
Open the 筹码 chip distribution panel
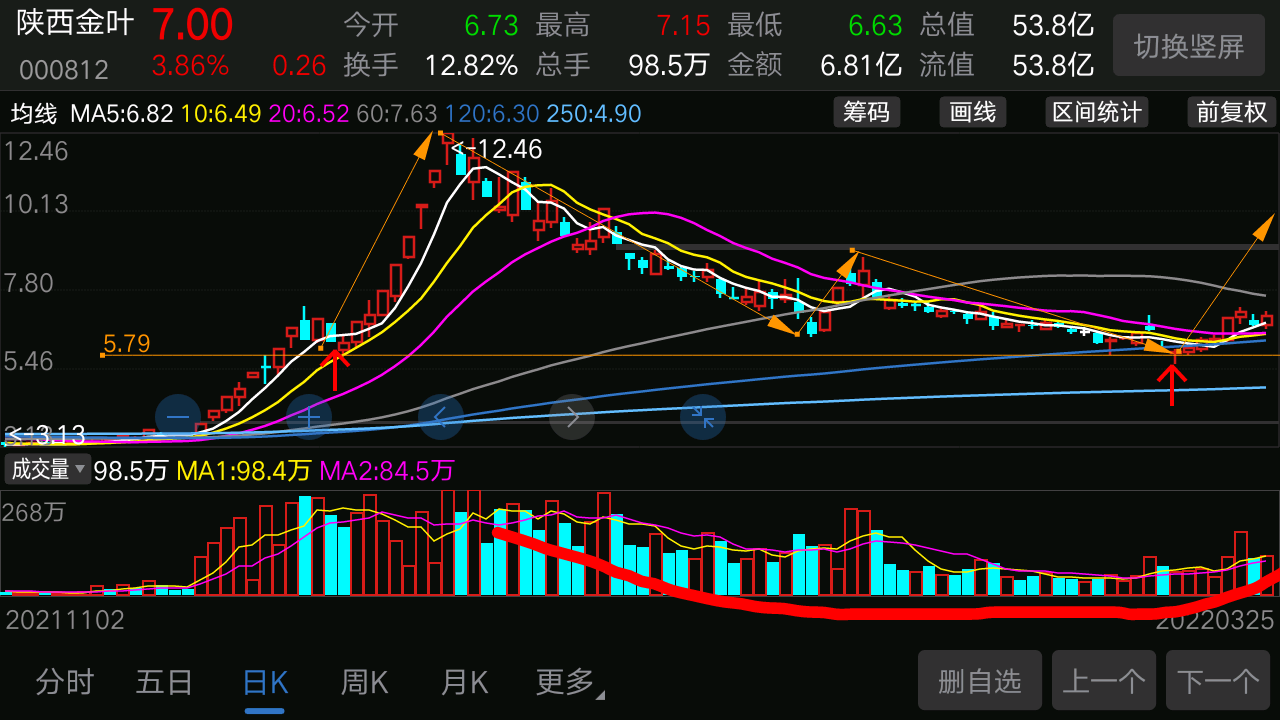point(866,112)
